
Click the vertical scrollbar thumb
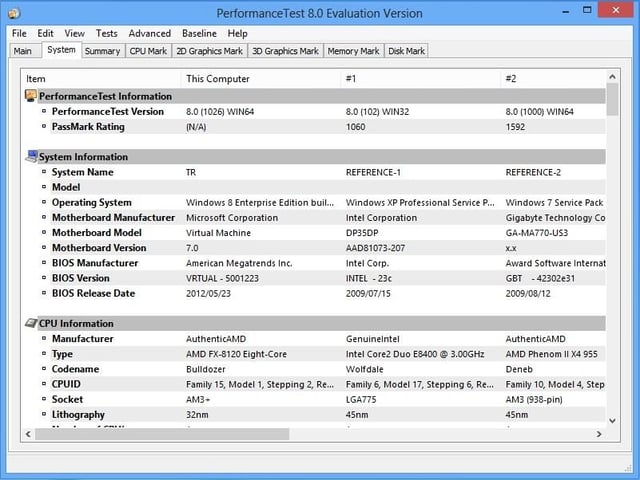(x=612, y=100)
